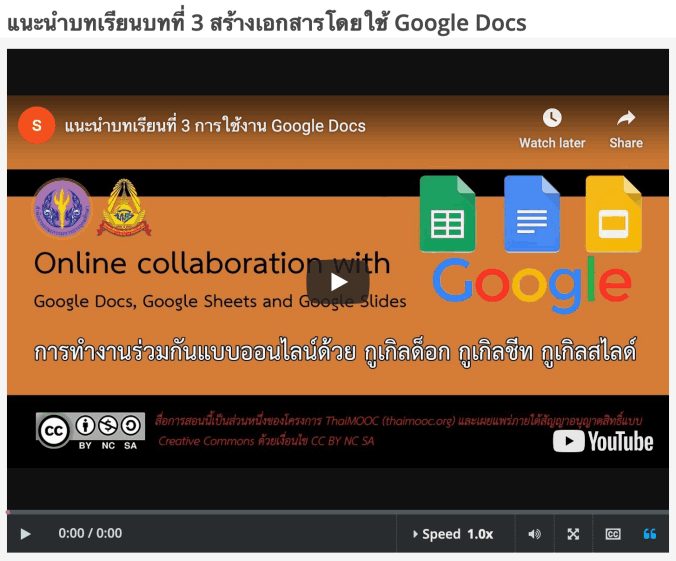Enter fullscreen with the expand arrows icon

573,534
